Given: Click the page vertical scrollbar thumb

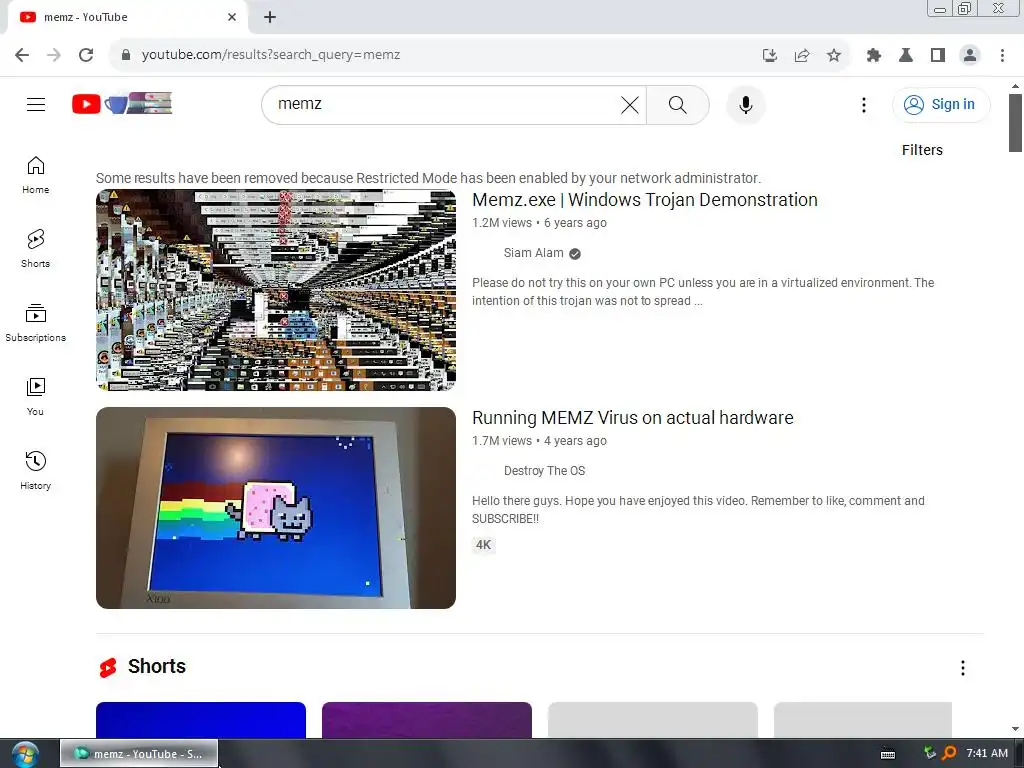Looking at the screenshot, I should 1015,123.
